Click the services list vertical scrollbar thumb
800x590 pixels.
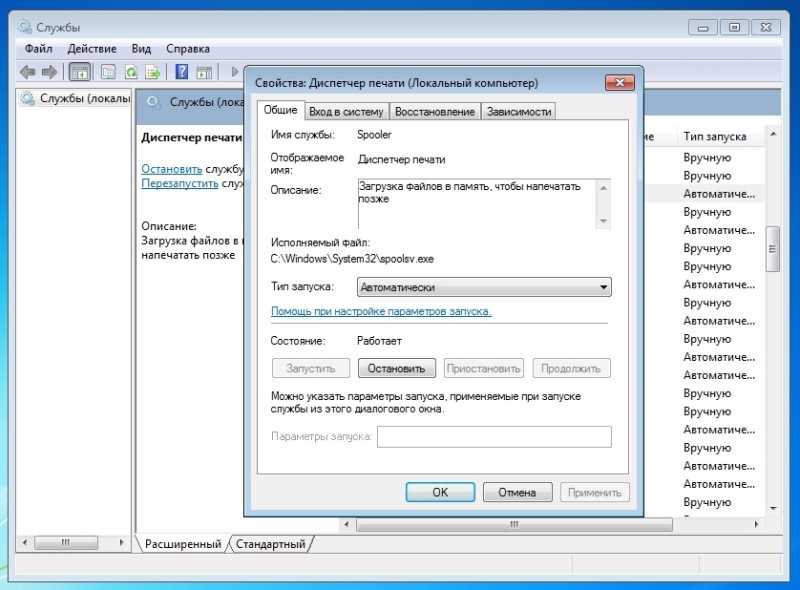tap(772, 249)
